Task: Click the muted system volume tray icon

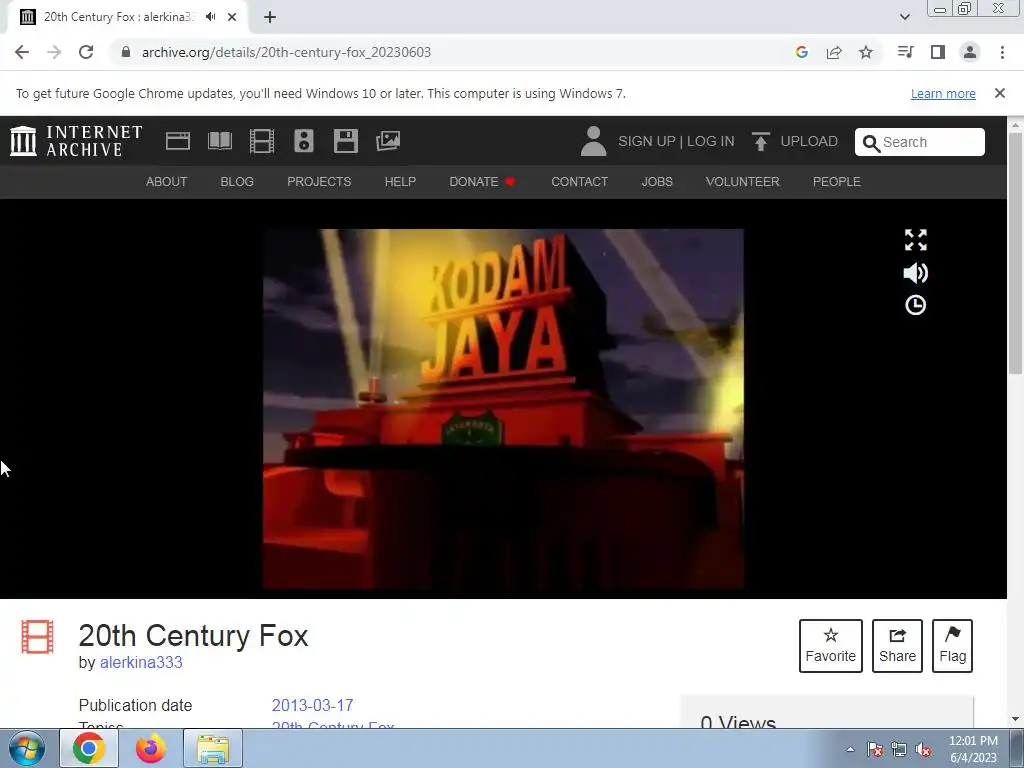Action: 923,749
